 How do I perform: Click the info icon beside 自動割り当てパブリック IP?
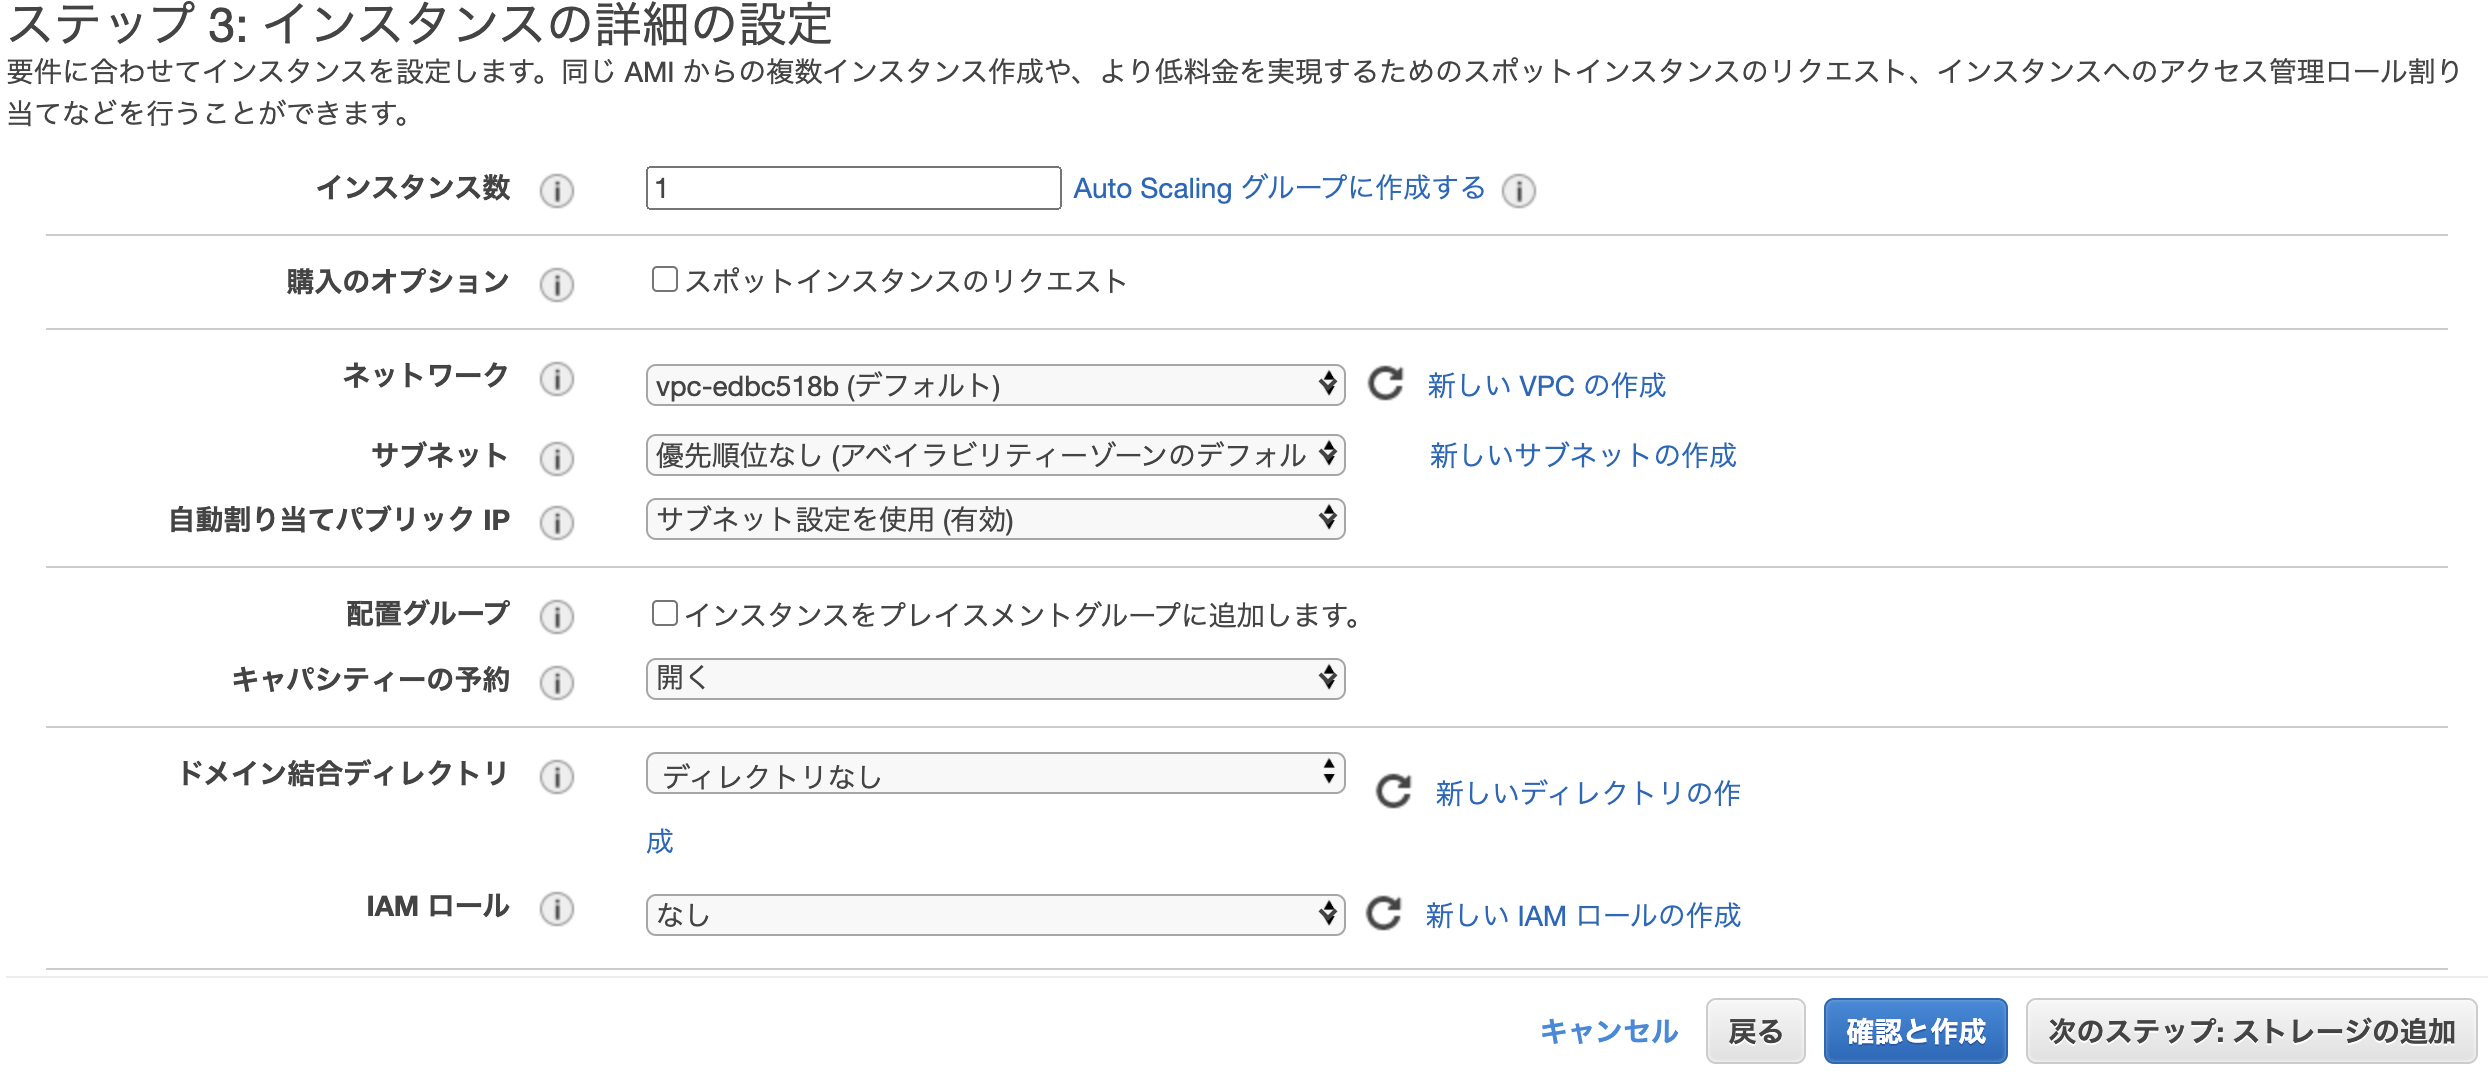tap(558, 522)
